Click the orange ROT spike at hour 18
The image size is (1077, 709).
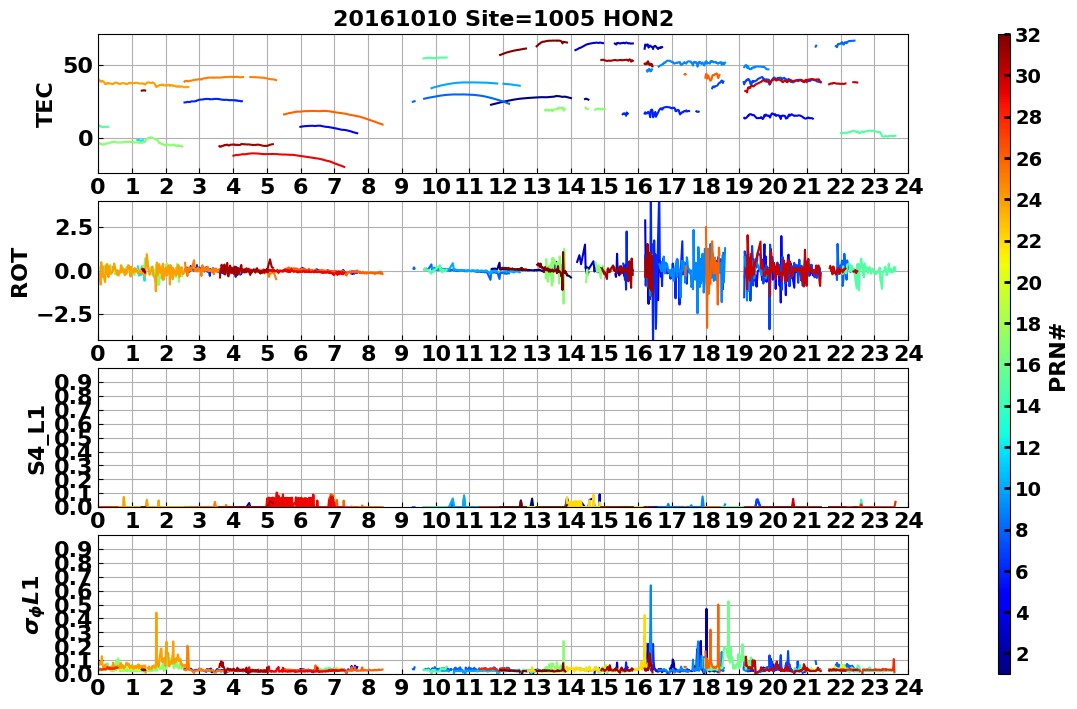click(706, 278)
